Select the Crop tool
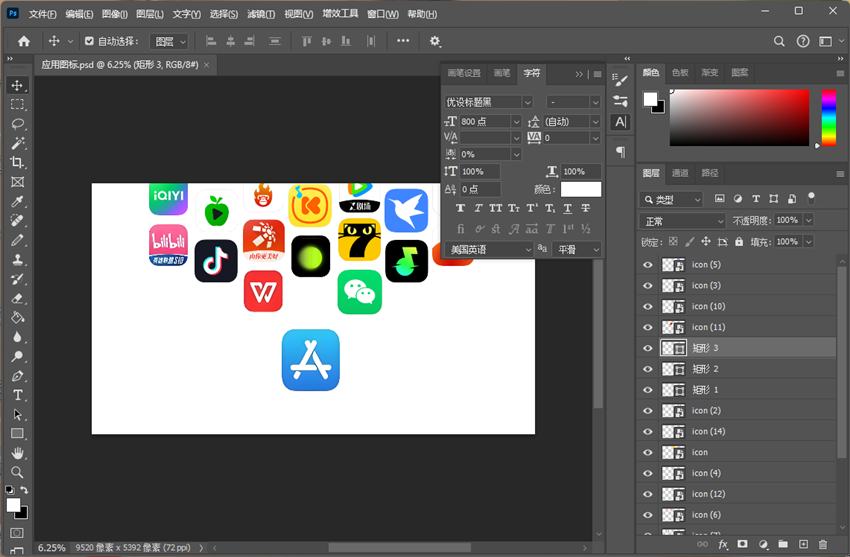850x557 pixels. tap(17, 163)
